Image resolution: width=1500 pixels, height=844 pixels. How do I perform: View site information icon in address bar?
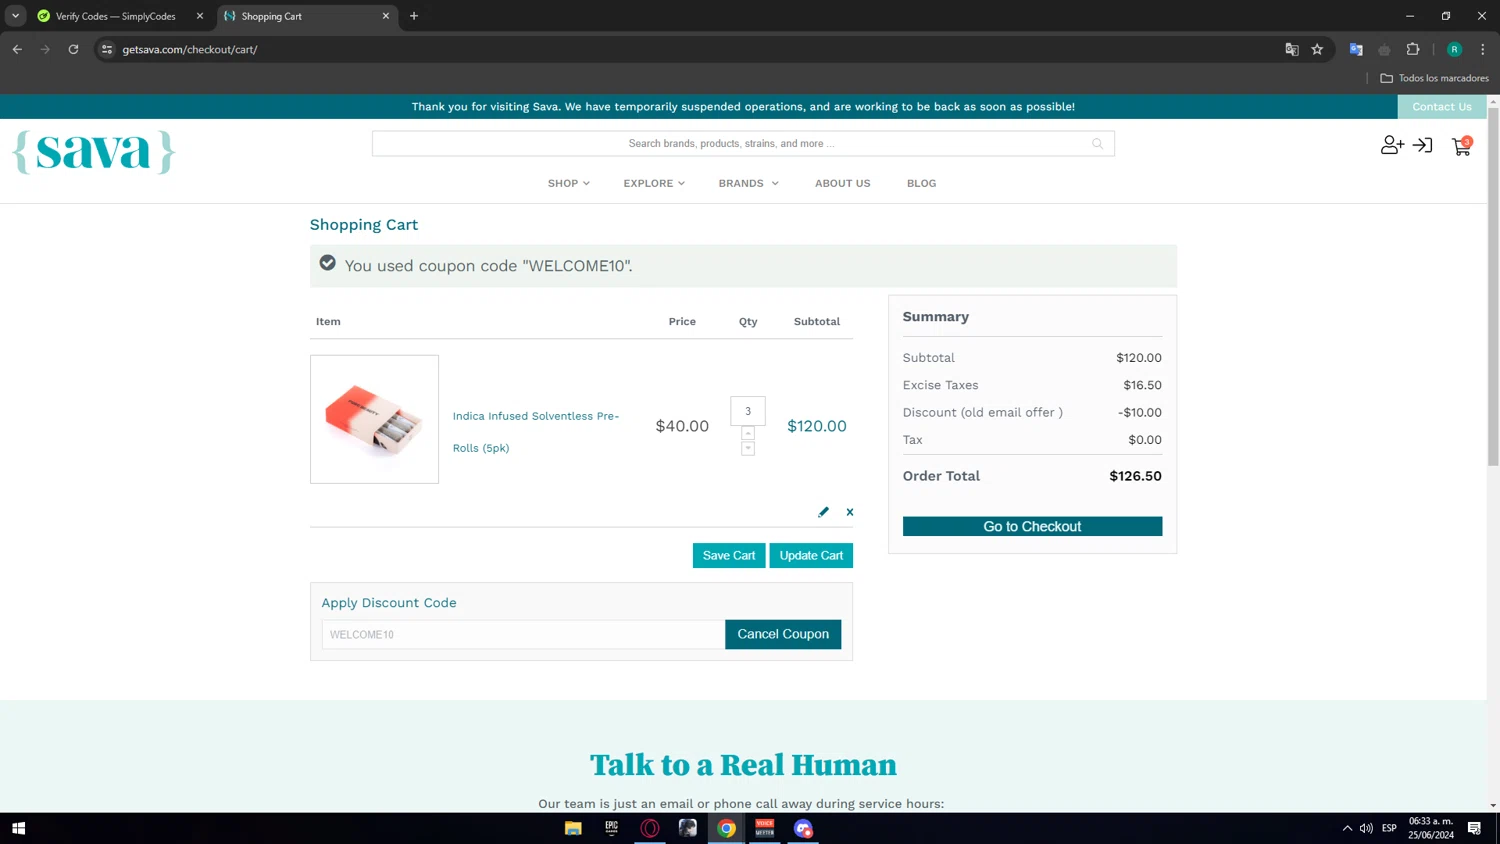(x=107, y=49)
